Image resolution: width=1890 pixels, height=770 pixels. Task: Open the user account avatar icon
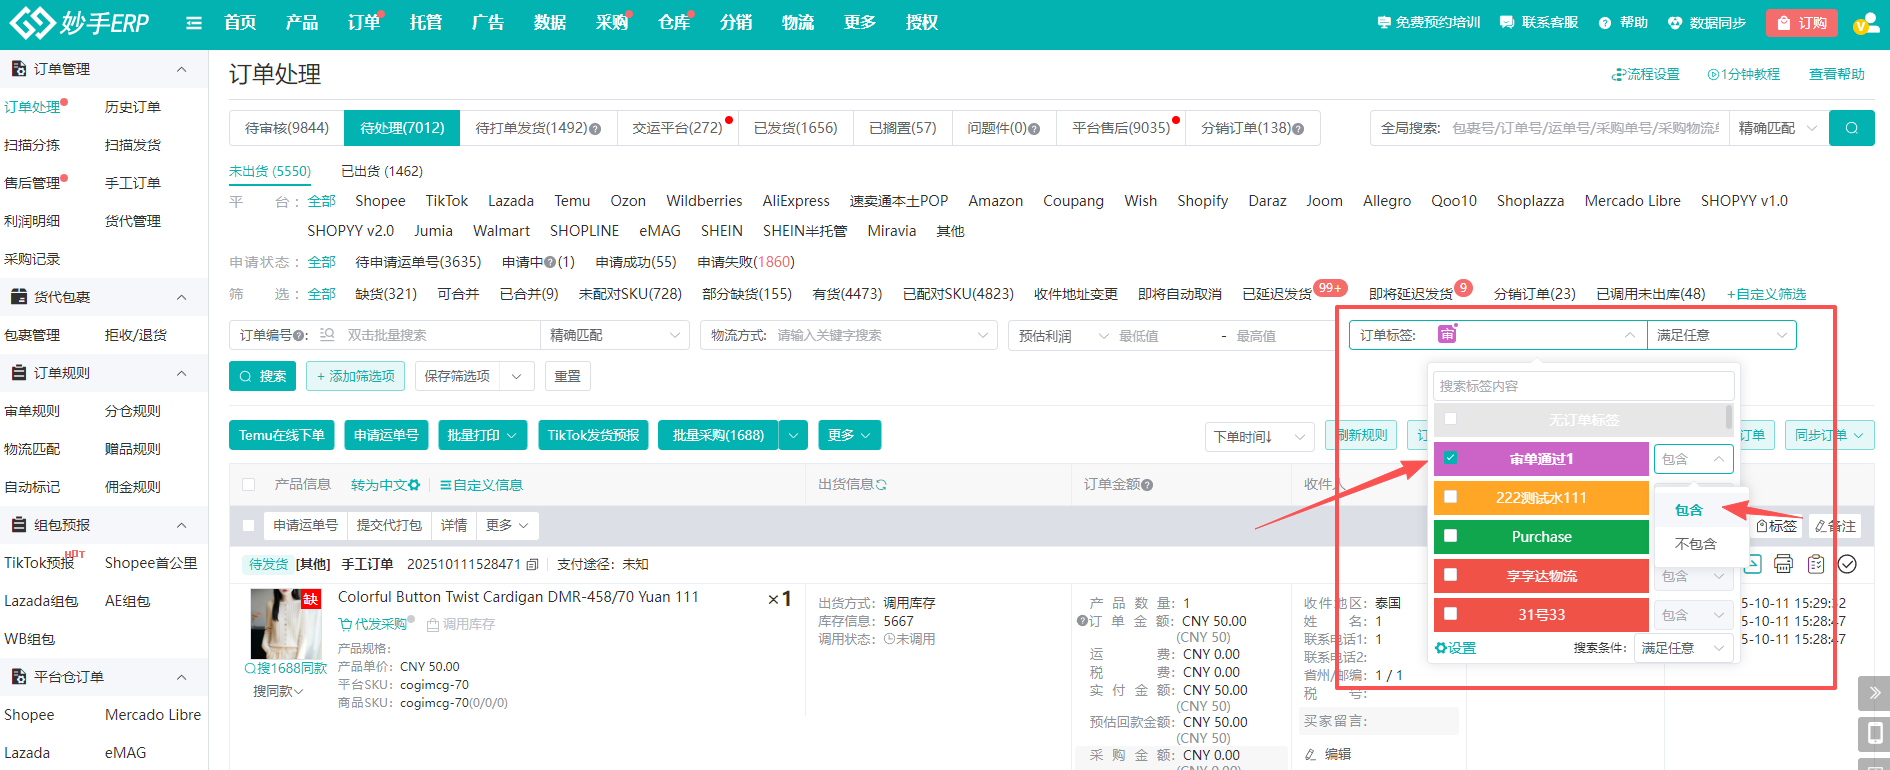1865,23
